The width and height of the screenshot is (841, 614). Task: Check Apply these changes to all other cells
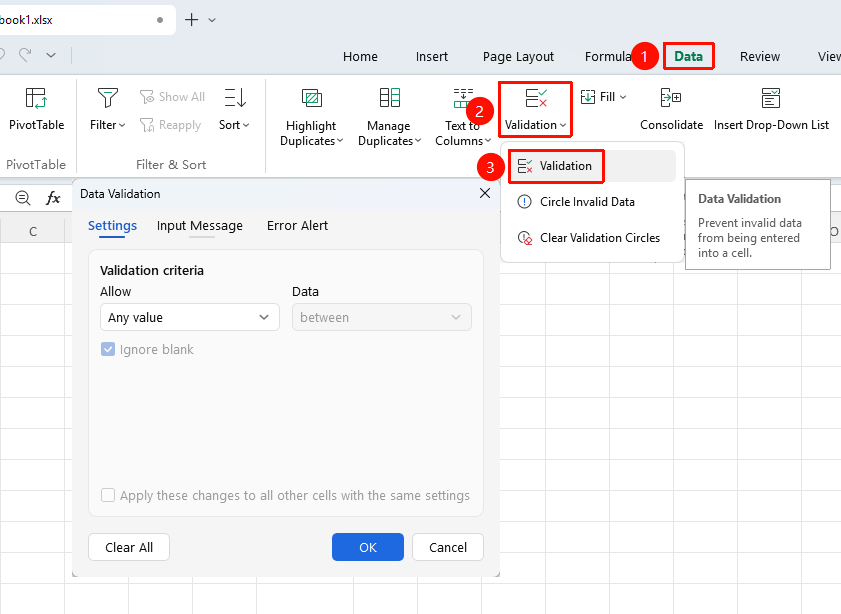(x=108, y=495)
